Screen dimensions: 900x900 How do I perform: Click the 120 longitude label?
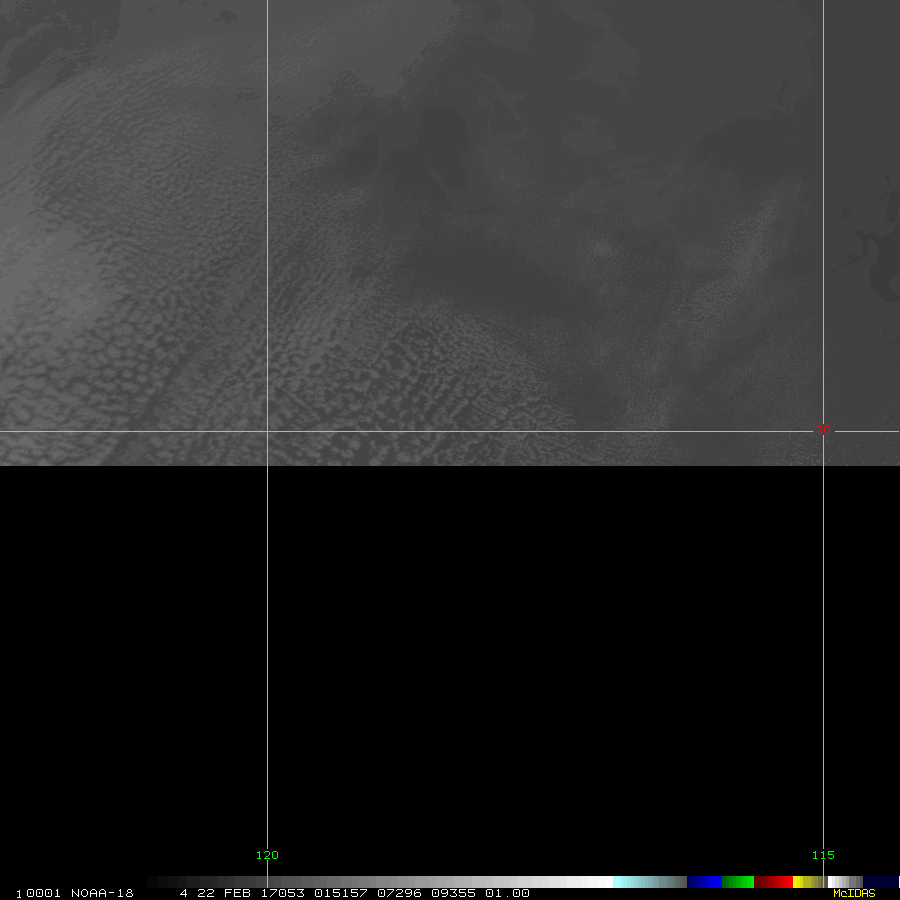click(x=267, y=855)
